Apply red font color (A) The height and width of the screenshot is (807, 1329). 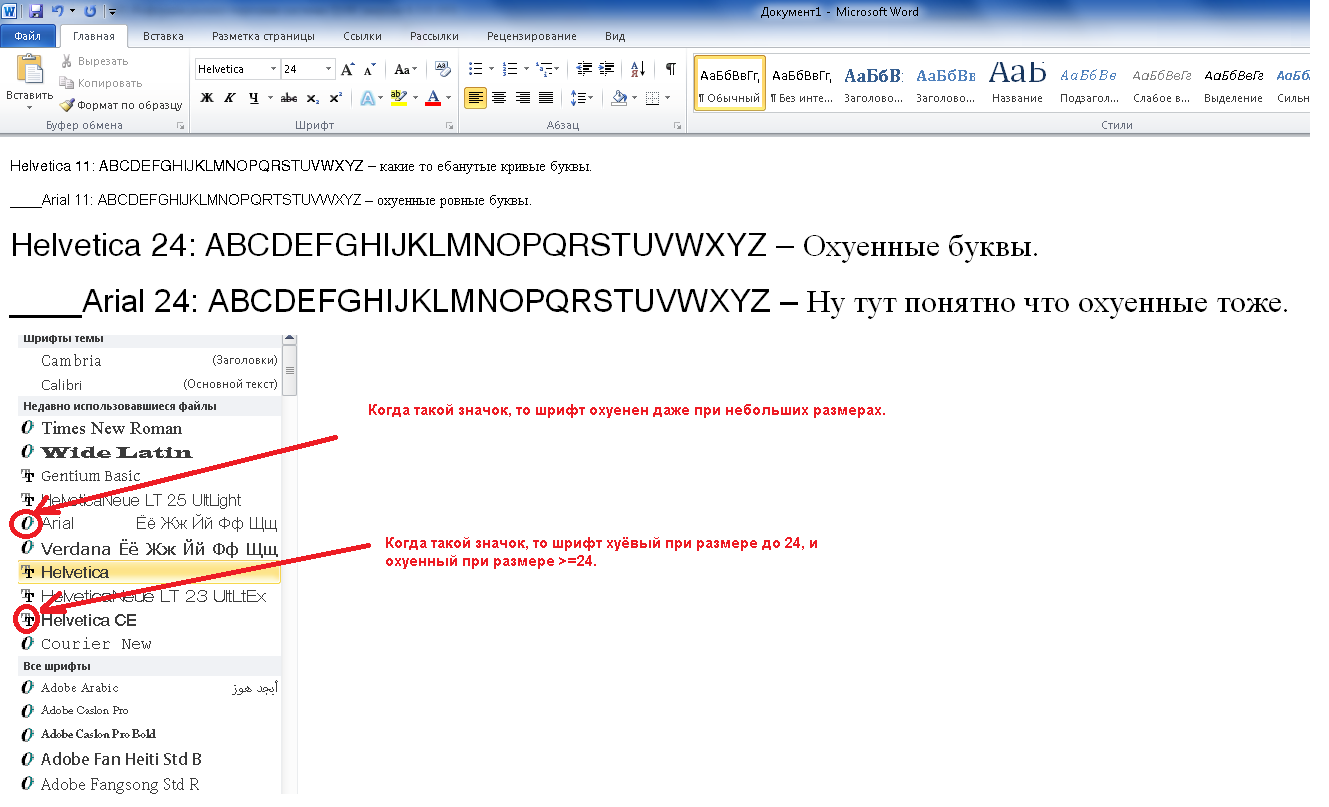click(x=433, y=98)
